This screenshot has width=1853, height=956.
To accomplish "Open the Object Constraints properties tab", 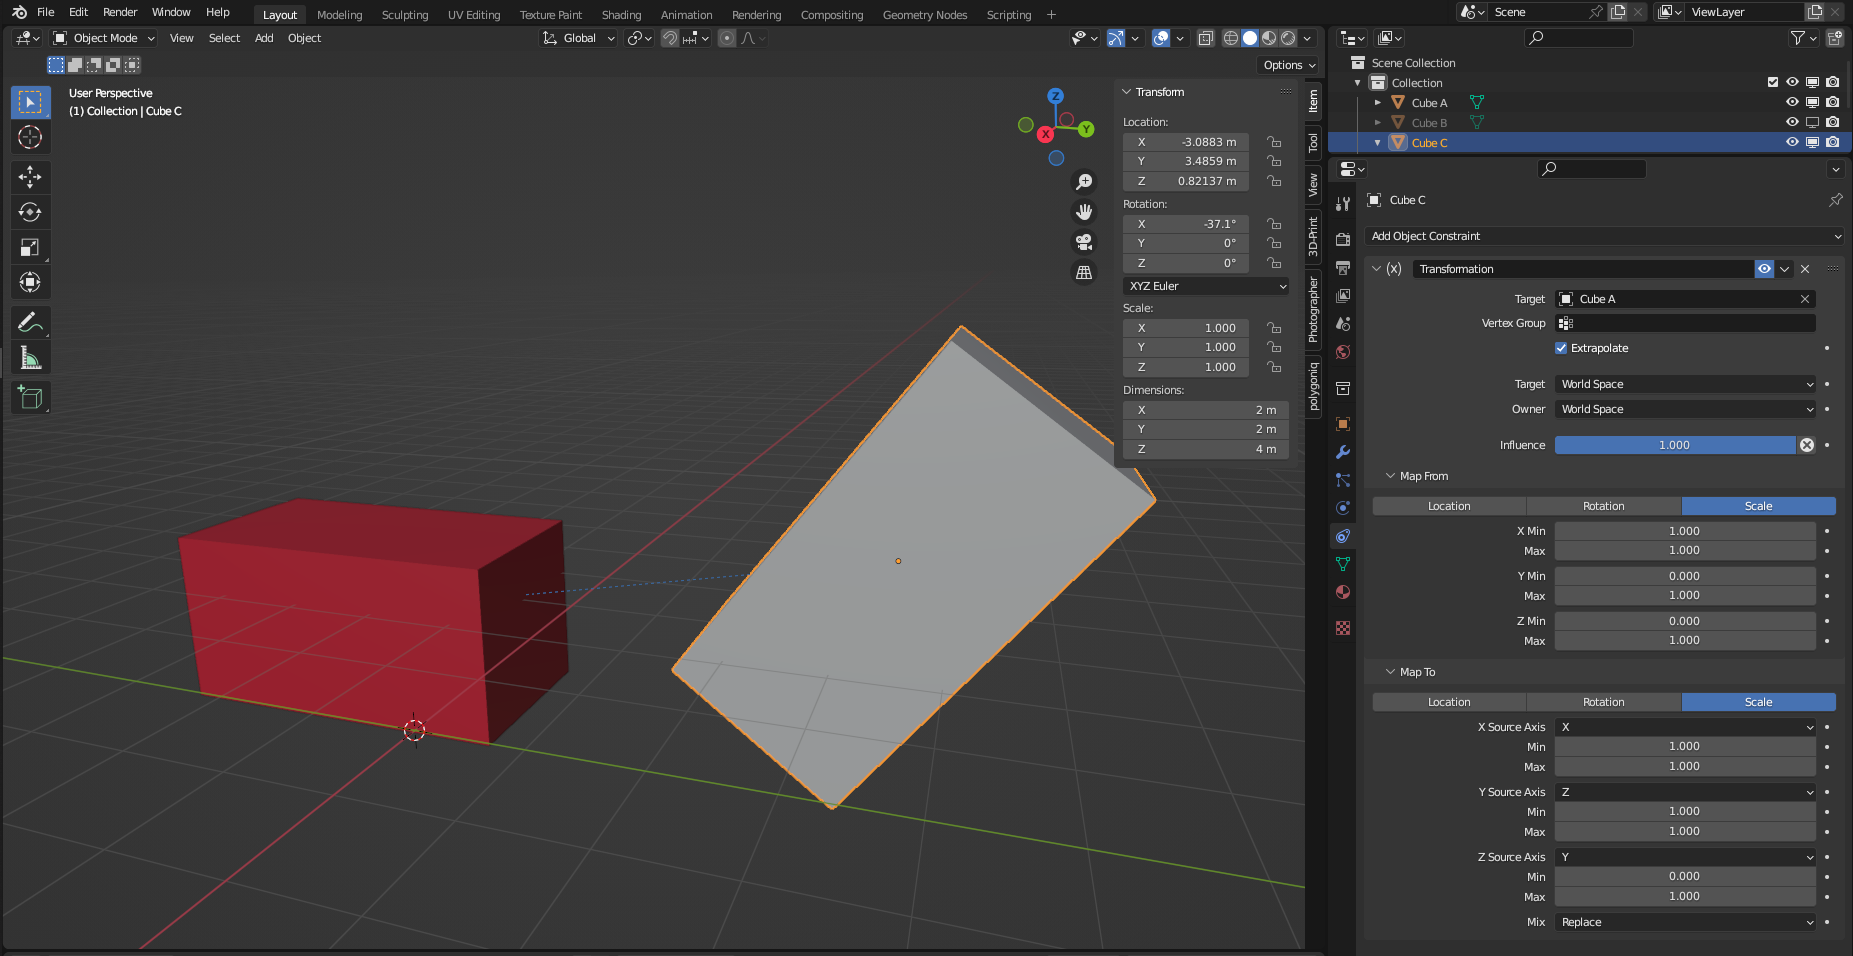I will [1343, 536].
